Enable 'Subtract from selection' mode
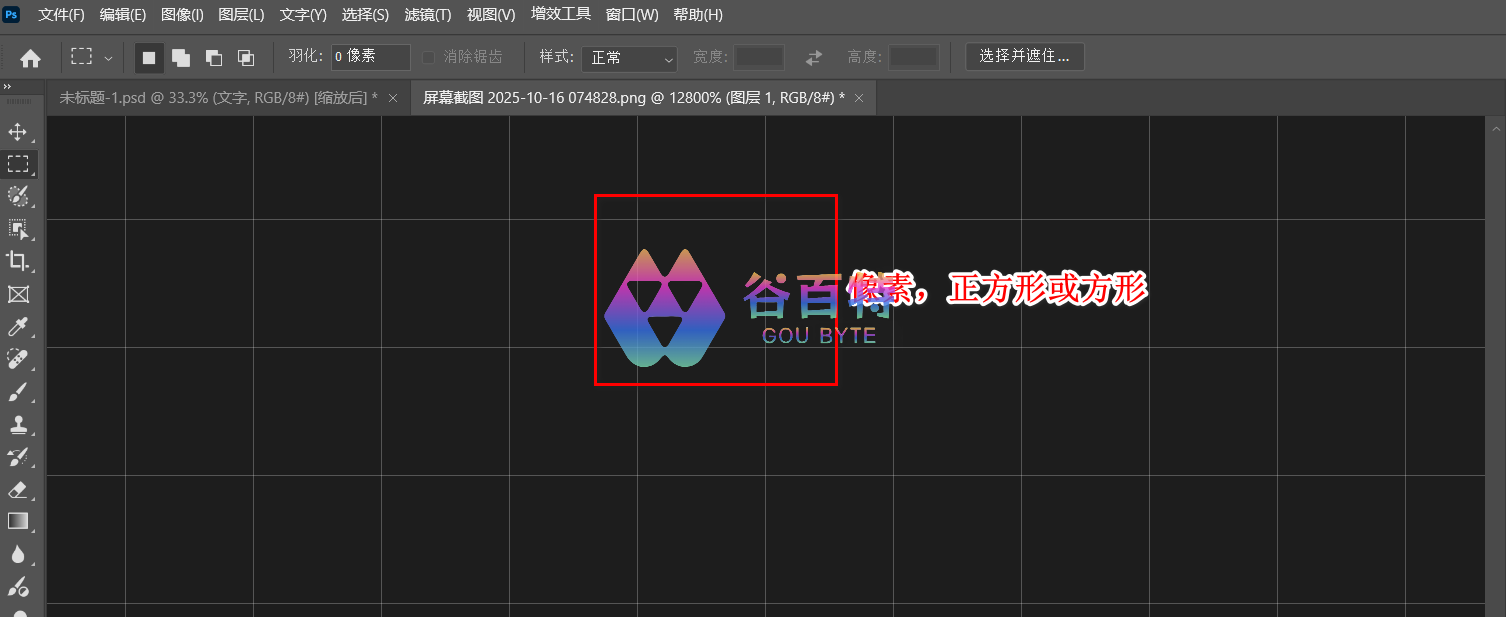 pos(213,58)
